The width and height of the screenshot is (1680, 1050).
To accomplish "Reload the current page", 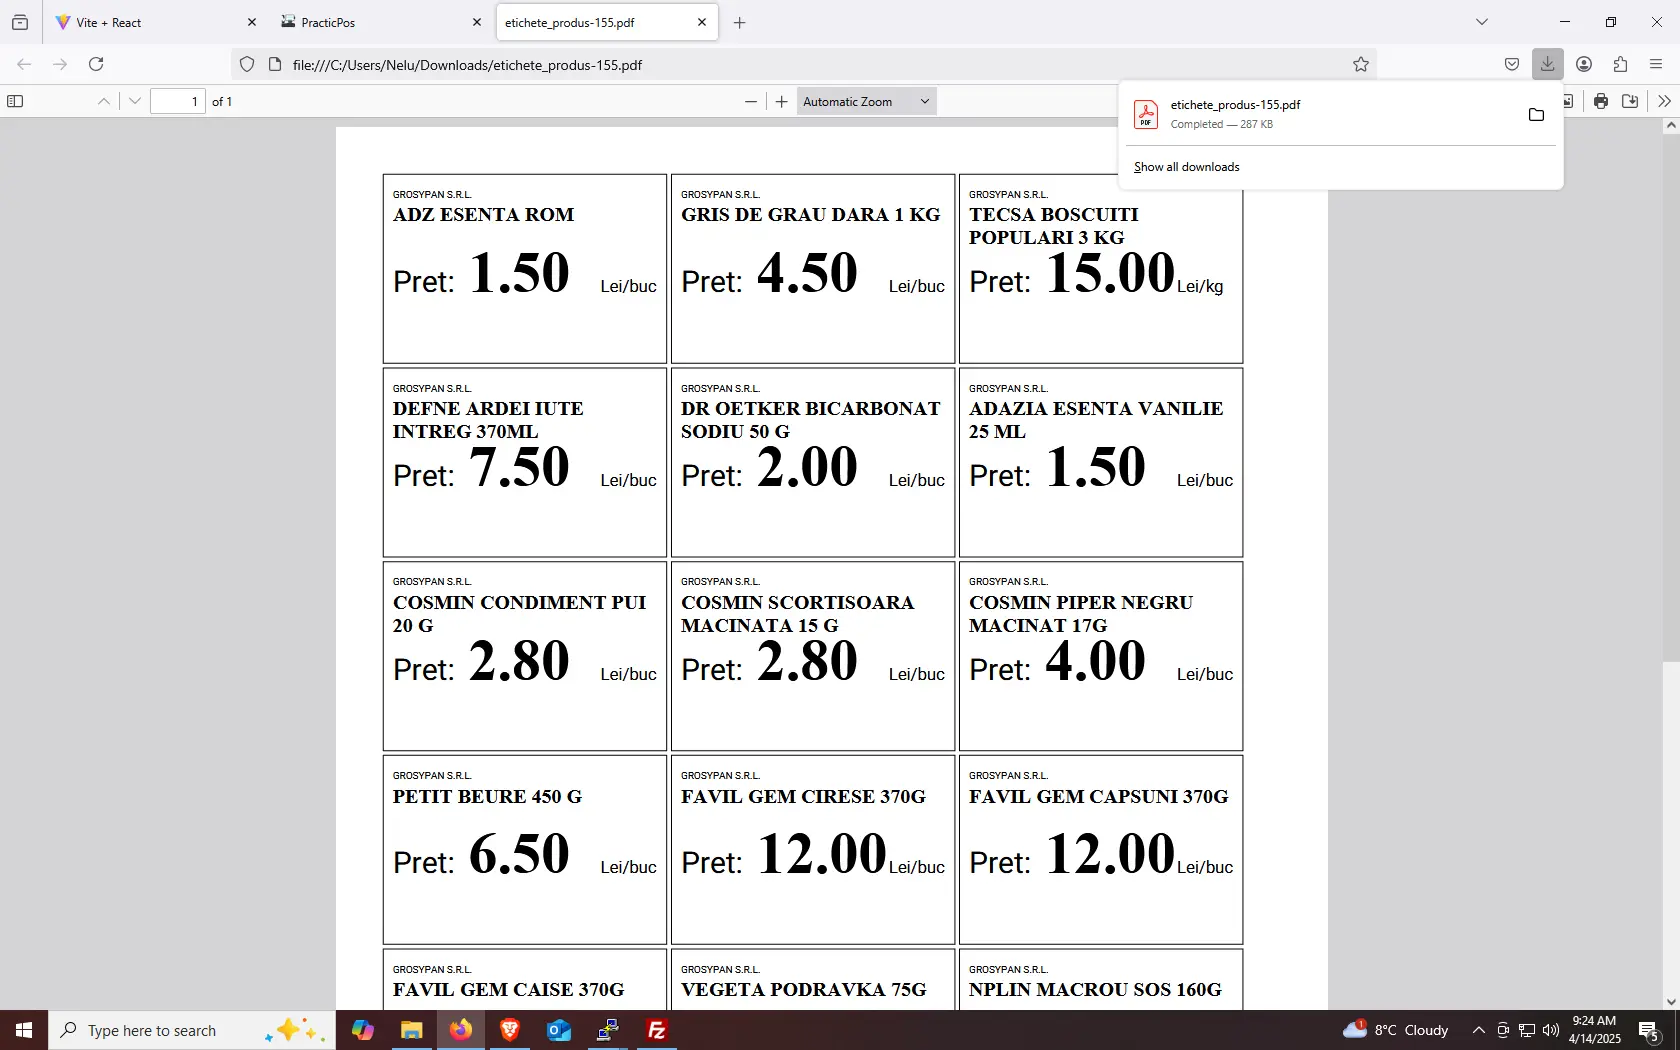I will (x=96, y=64).
